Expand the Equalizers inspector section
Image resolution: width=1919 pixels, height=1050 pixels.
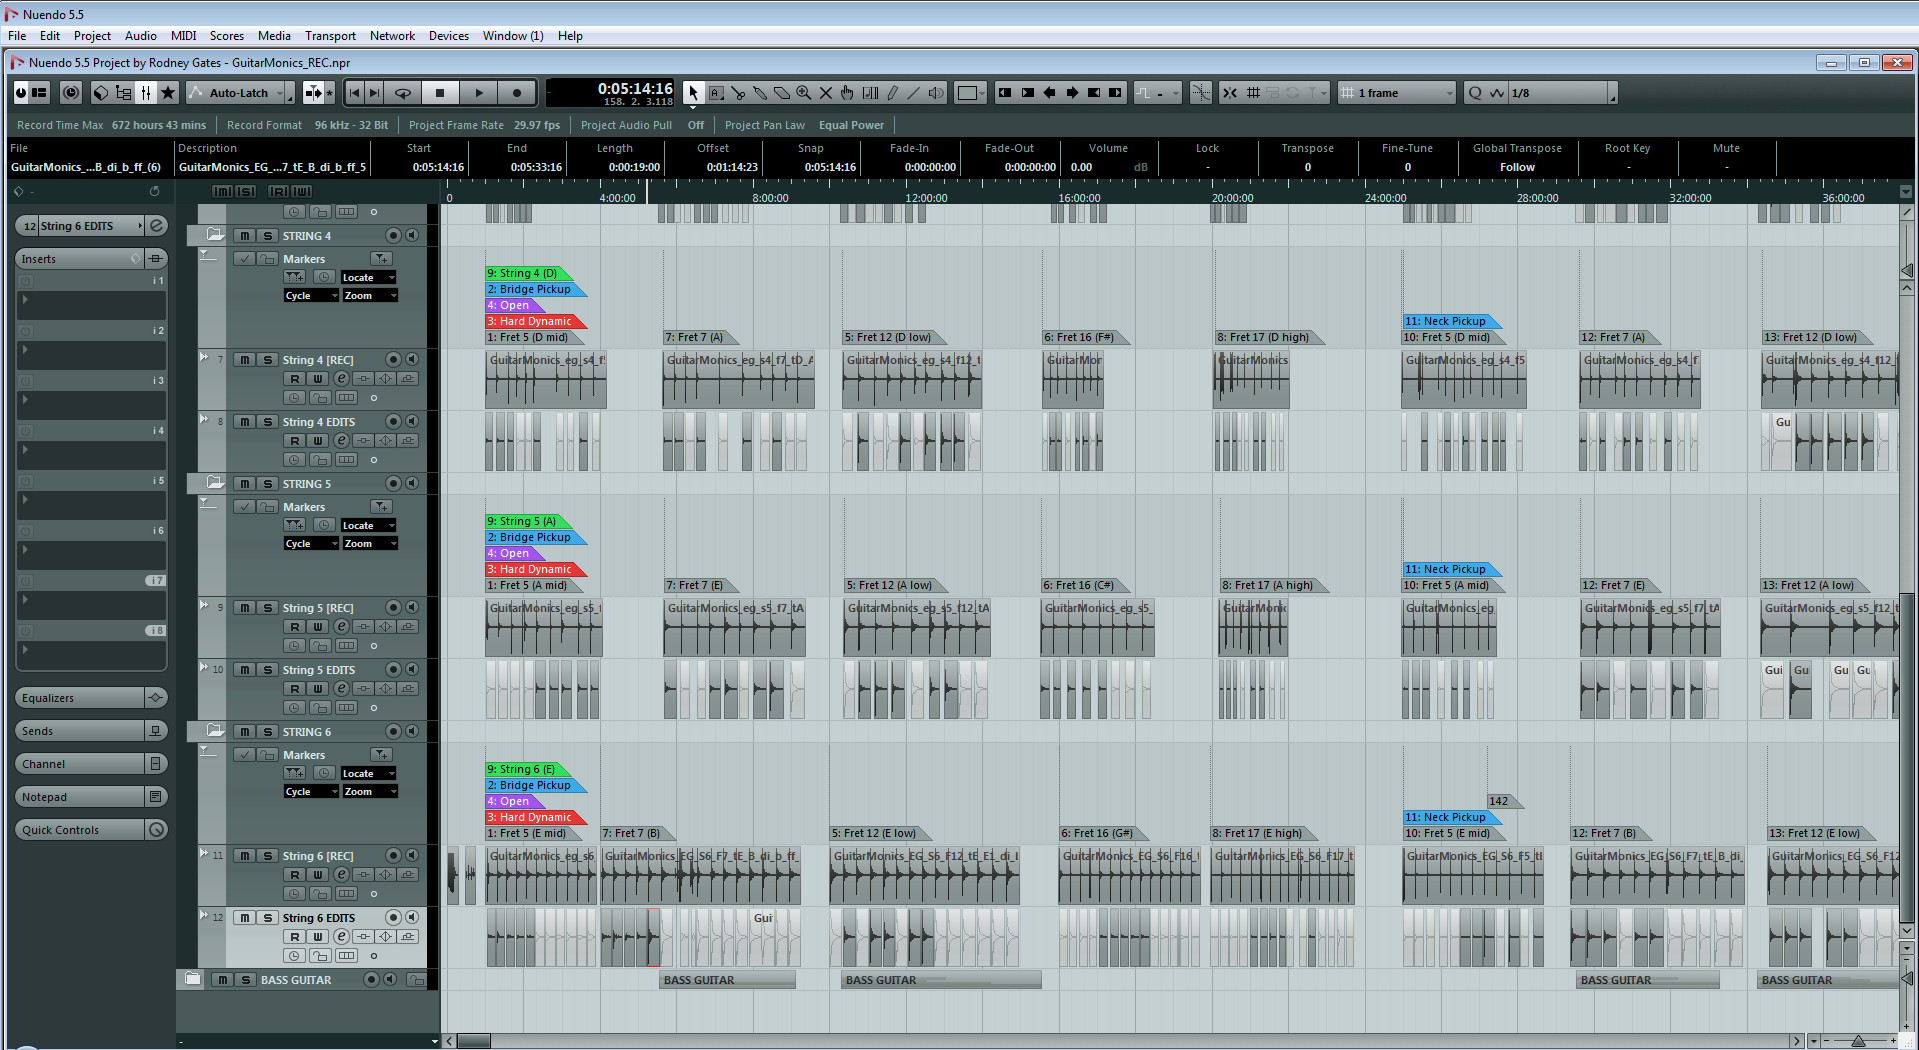pyautogui.click(x=80, y=698)
